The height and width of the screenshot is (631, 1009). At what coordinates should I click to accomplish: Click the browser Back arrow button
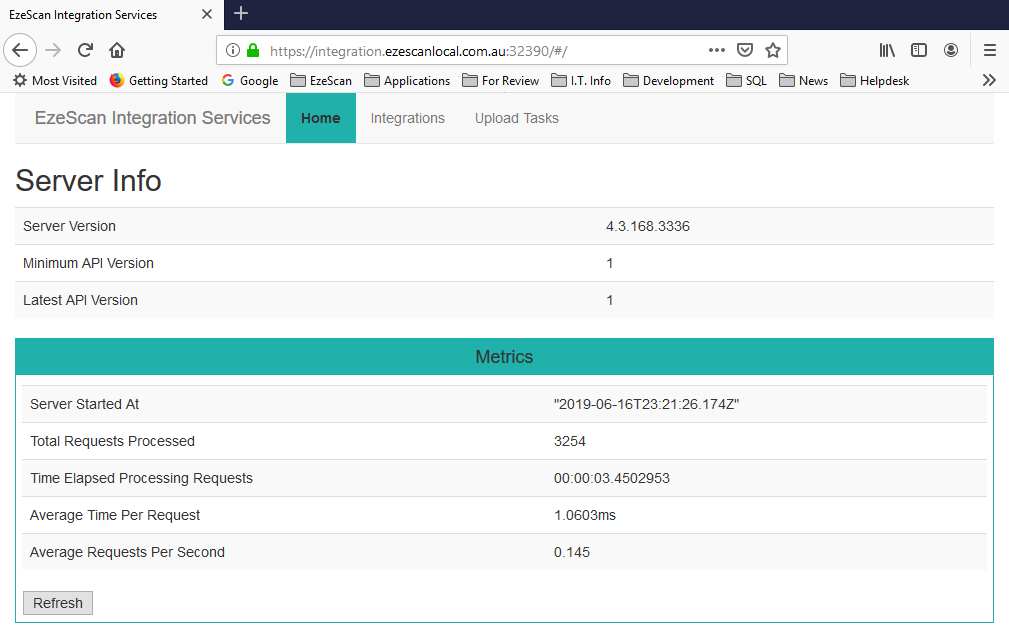(x=20, y=50)
